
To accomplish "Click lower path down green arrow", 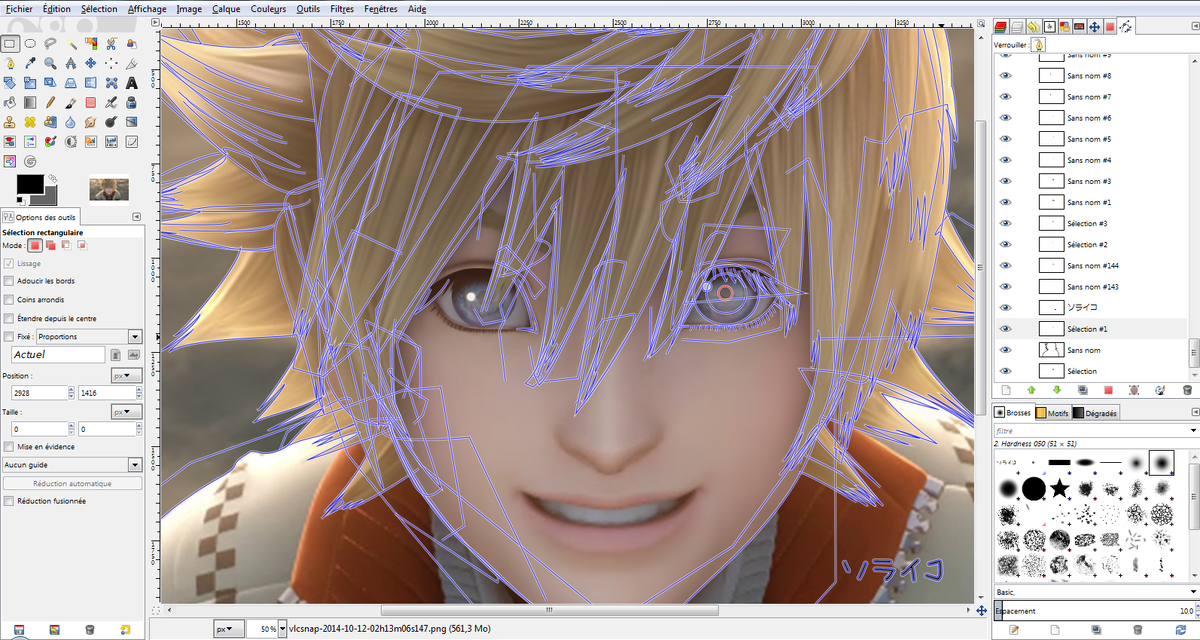I will click(x=1056, y=390).
